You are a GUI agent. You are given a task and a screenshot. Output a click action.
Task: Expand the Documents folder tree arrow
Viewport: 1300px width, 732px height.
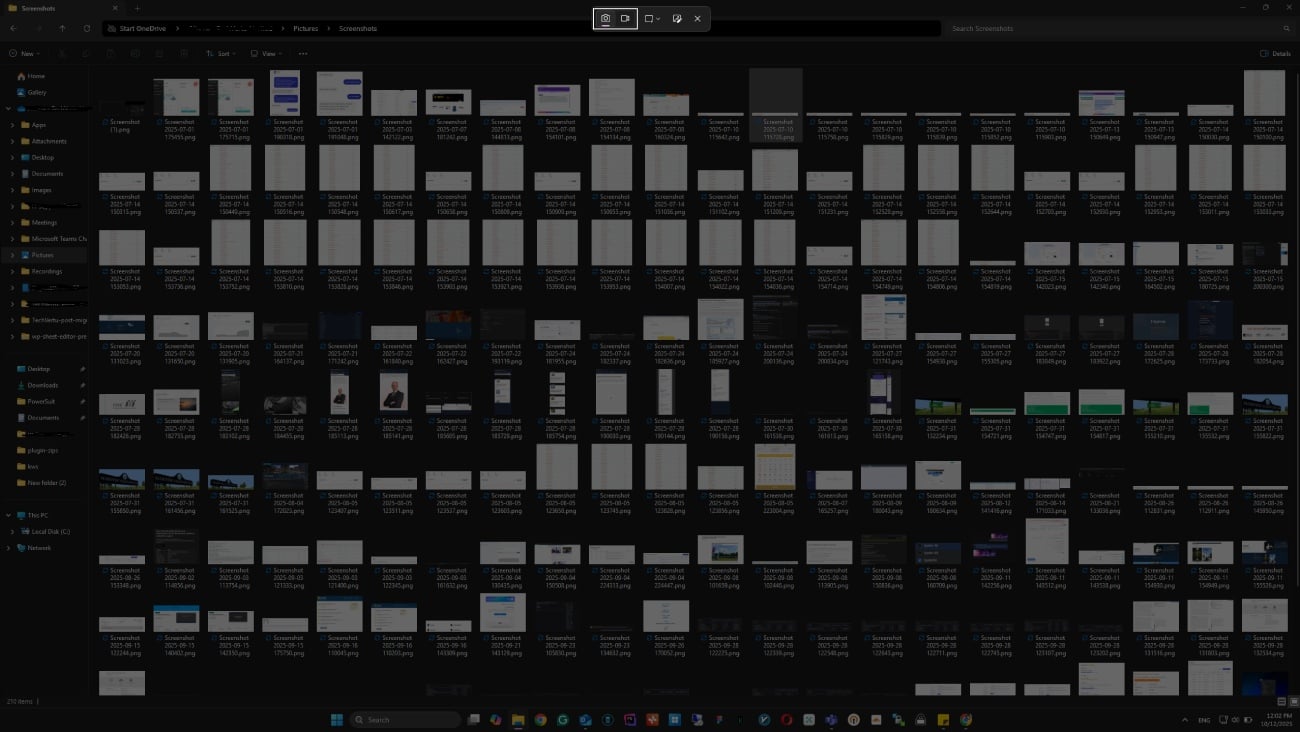12,174
